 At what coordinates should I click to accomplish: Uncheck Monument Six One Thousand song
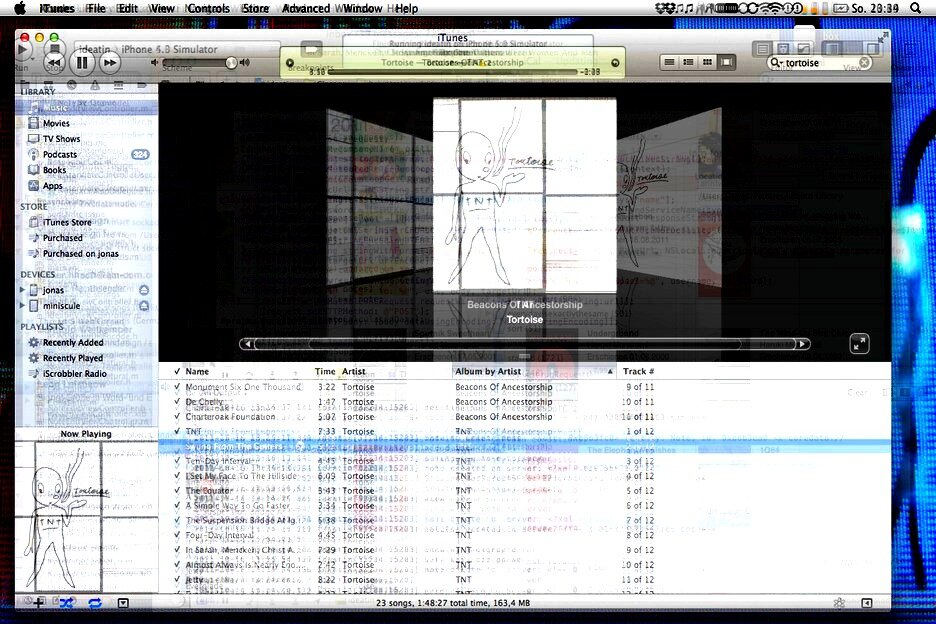(x=177, y=387)
